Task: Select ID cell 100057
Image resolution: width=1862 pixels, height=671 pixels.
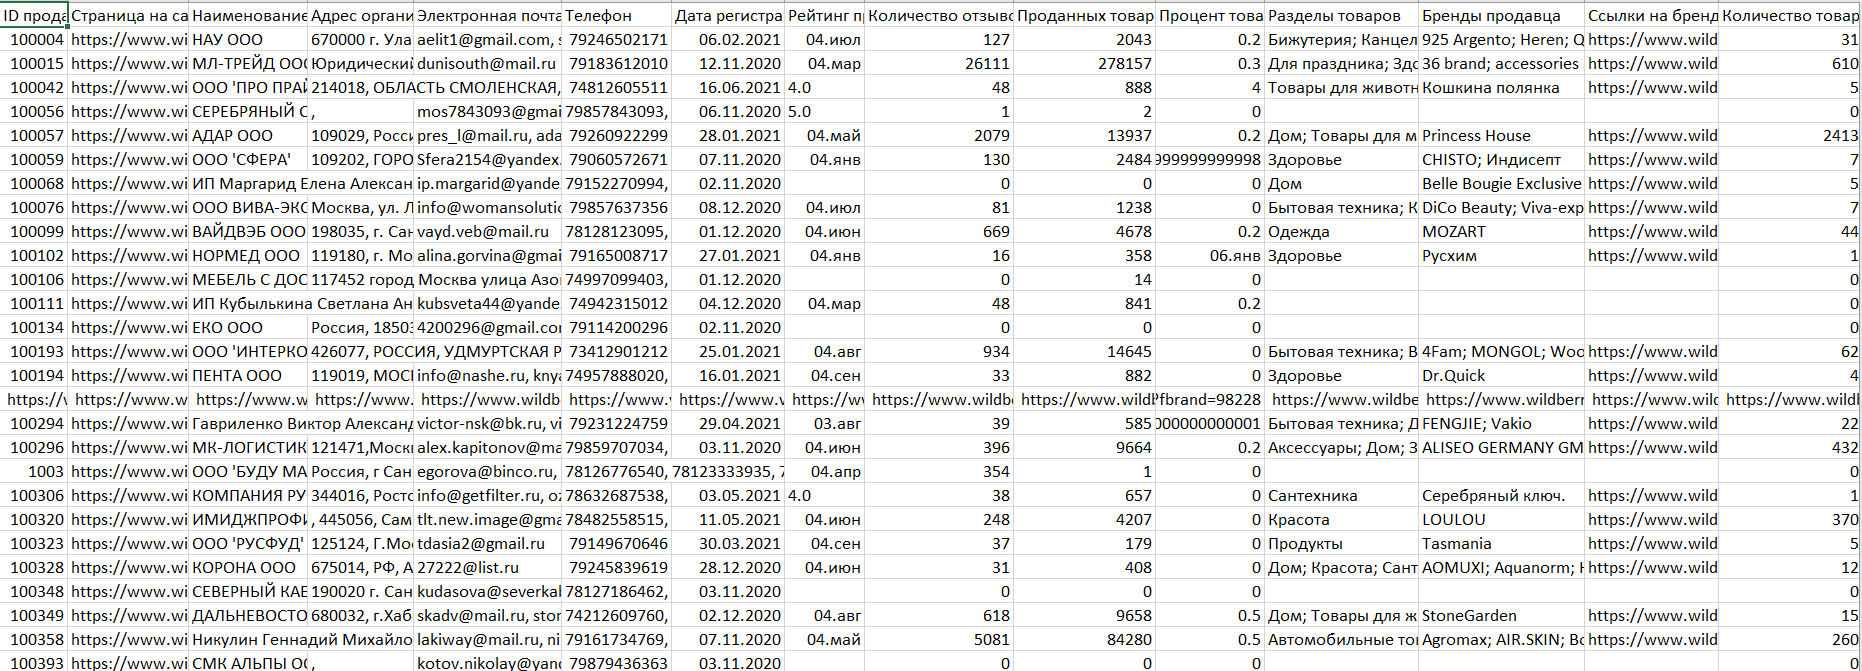Action: (x=35, y=135)
